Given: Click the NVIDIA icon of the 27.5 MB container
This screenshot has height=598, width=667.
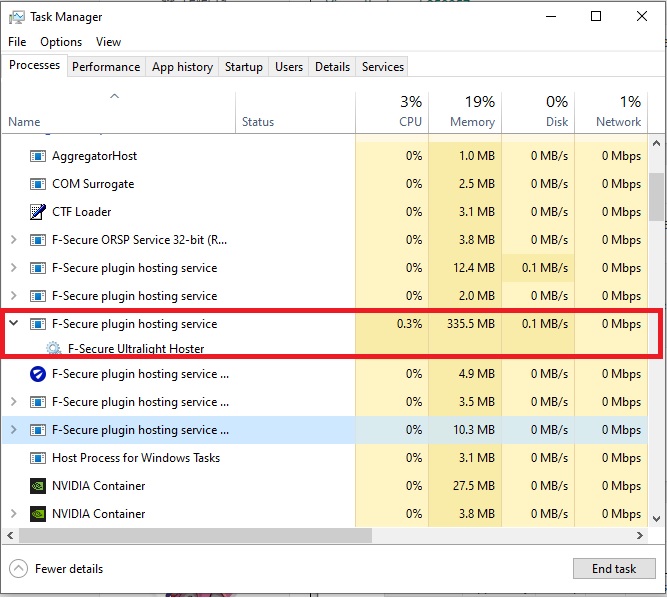Looking at the screenshot, I should tap(38, 486).
